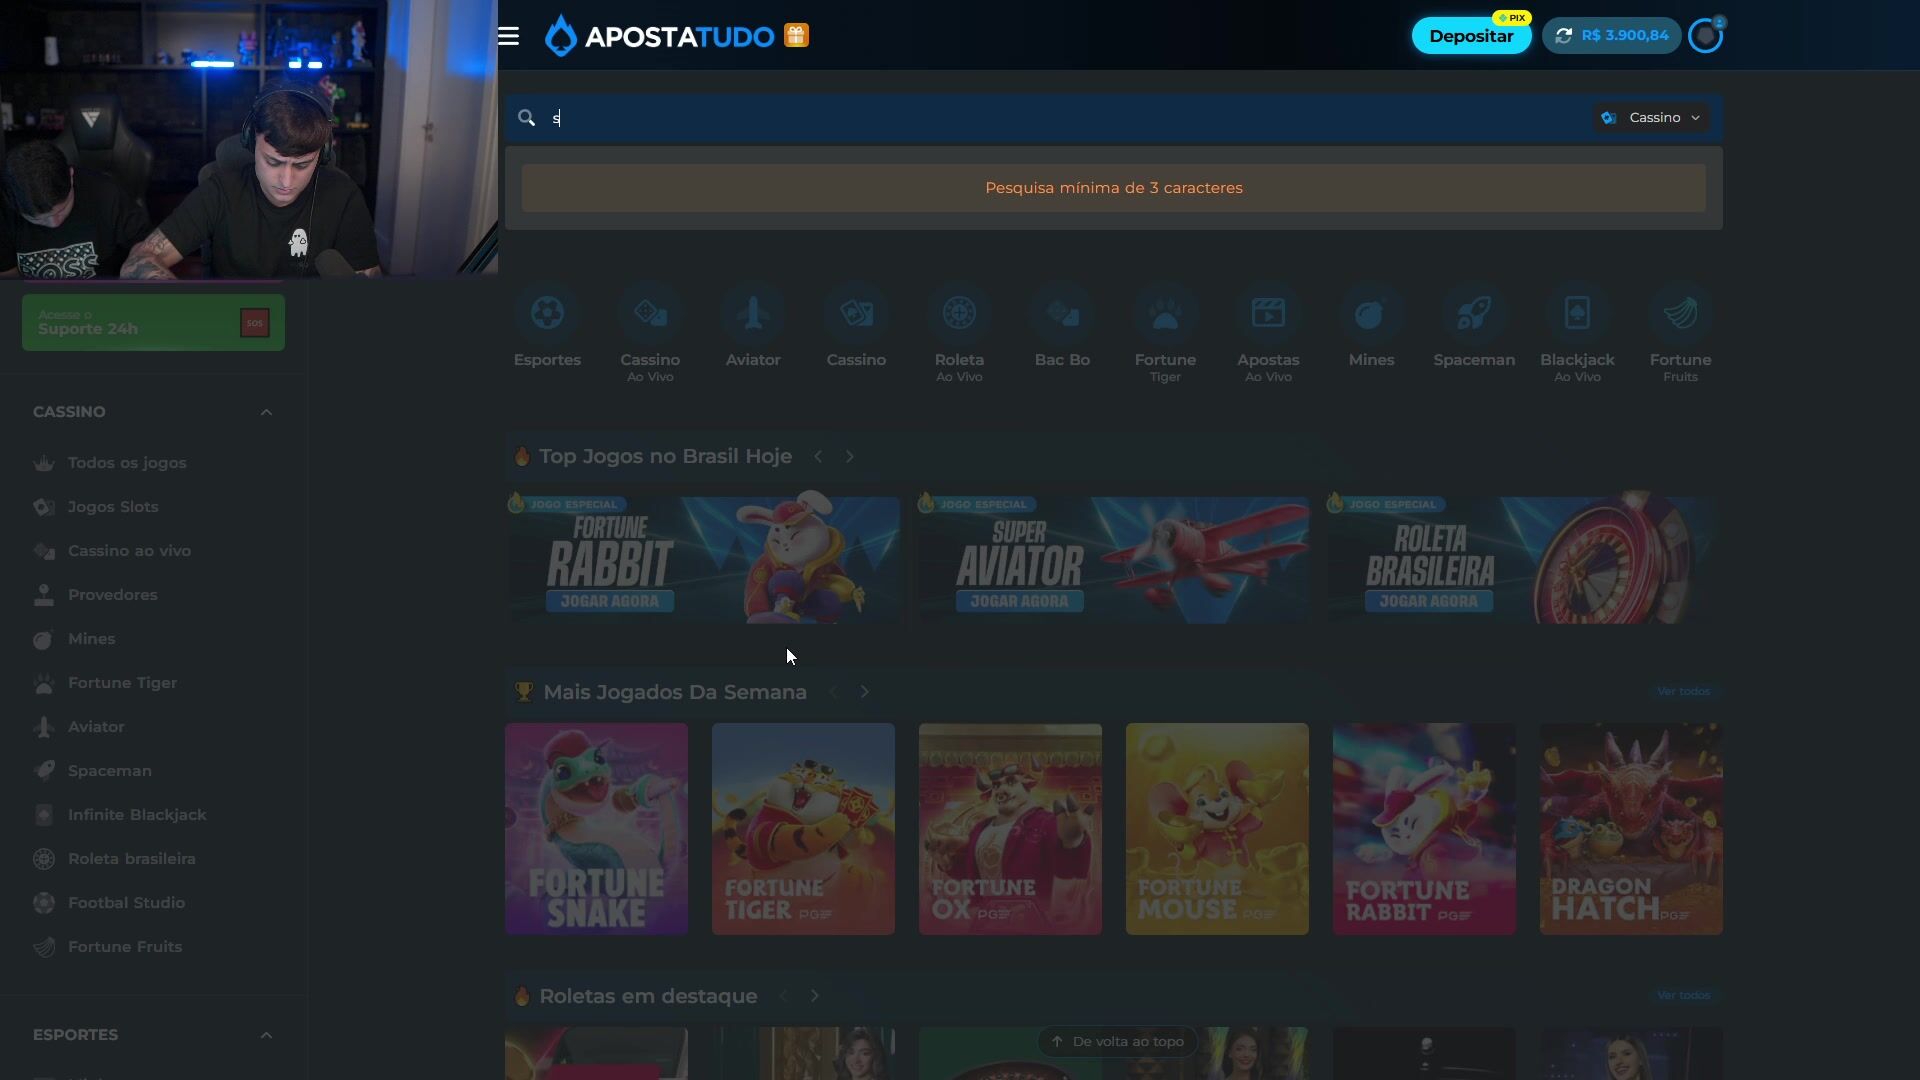
Task: Open Aviator category plane icon
Action: 753,313
